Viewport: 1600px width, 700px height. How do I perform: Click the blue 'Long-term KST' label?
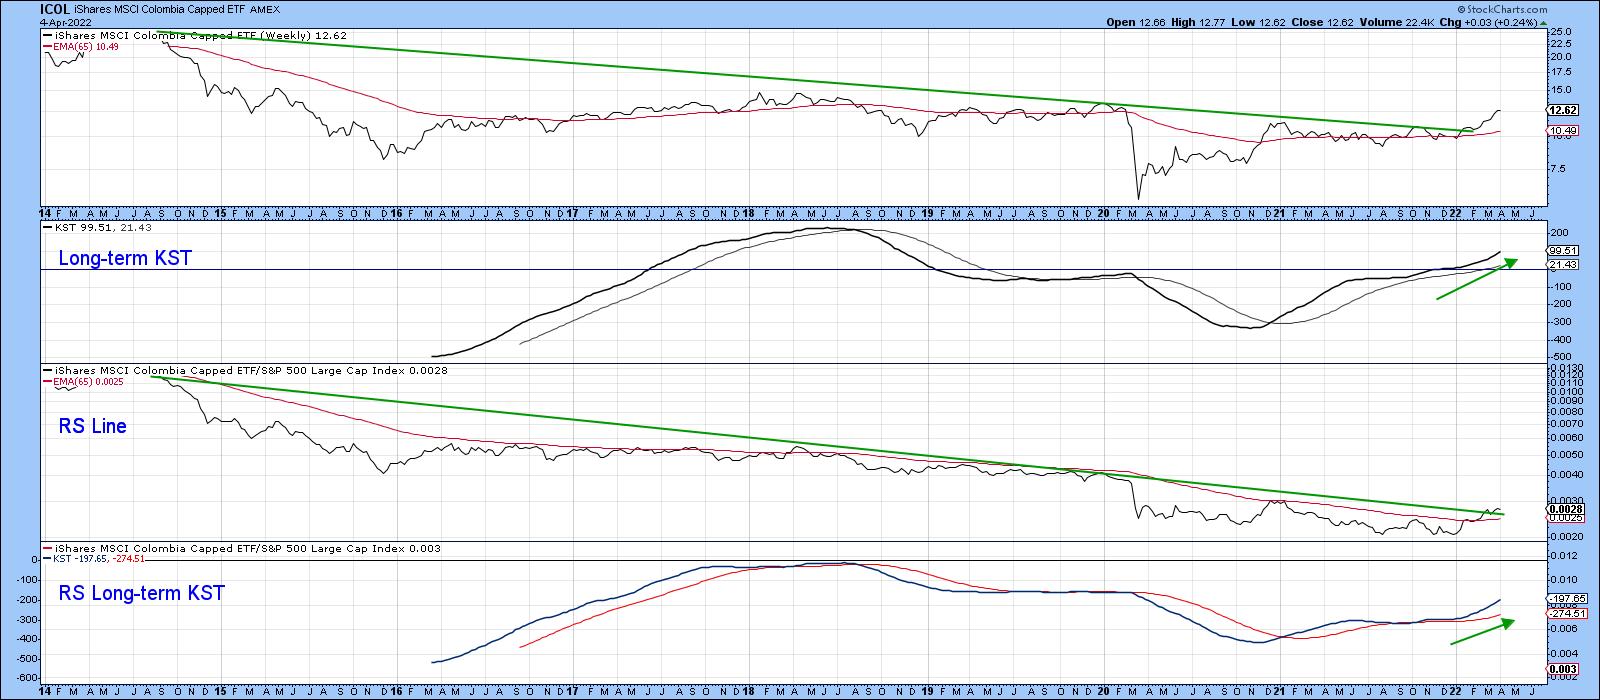pyautogui.click(x=125, y=258)
